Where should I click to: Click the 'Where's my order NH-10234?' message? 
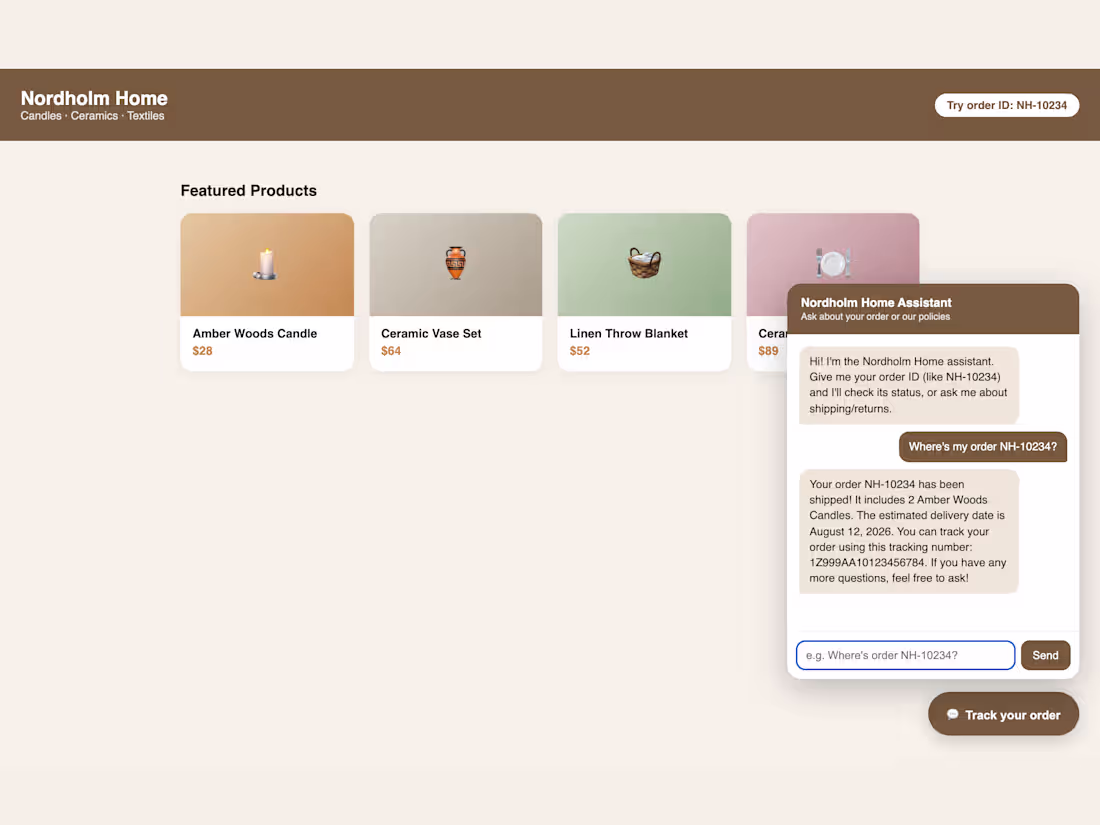point(982,447)
